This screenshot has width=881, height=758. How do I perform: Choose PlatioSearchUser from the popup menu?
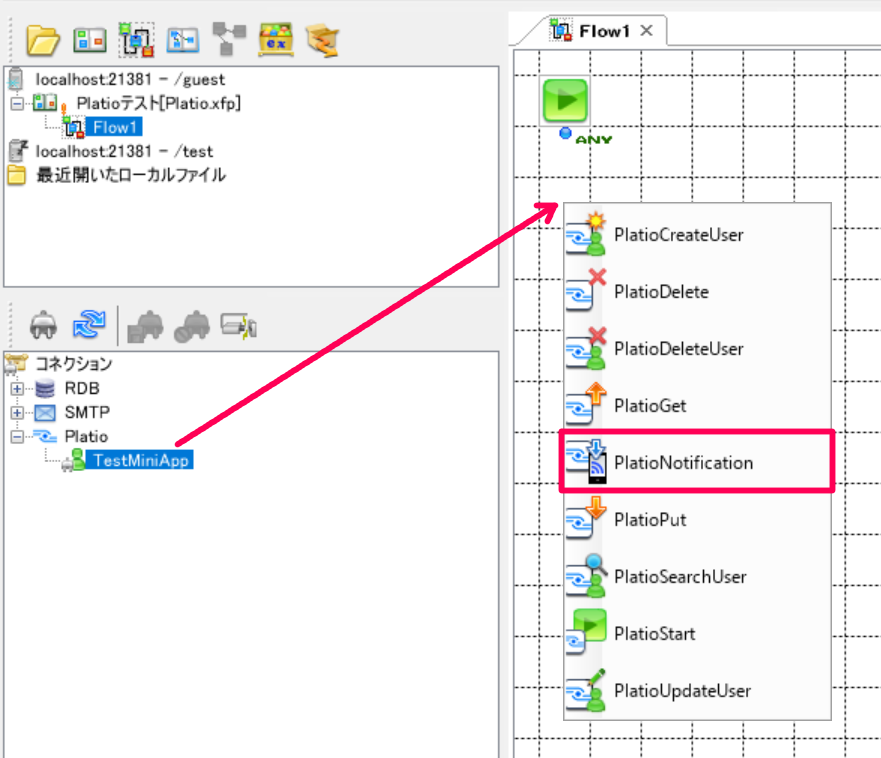[x=697, y=577]
